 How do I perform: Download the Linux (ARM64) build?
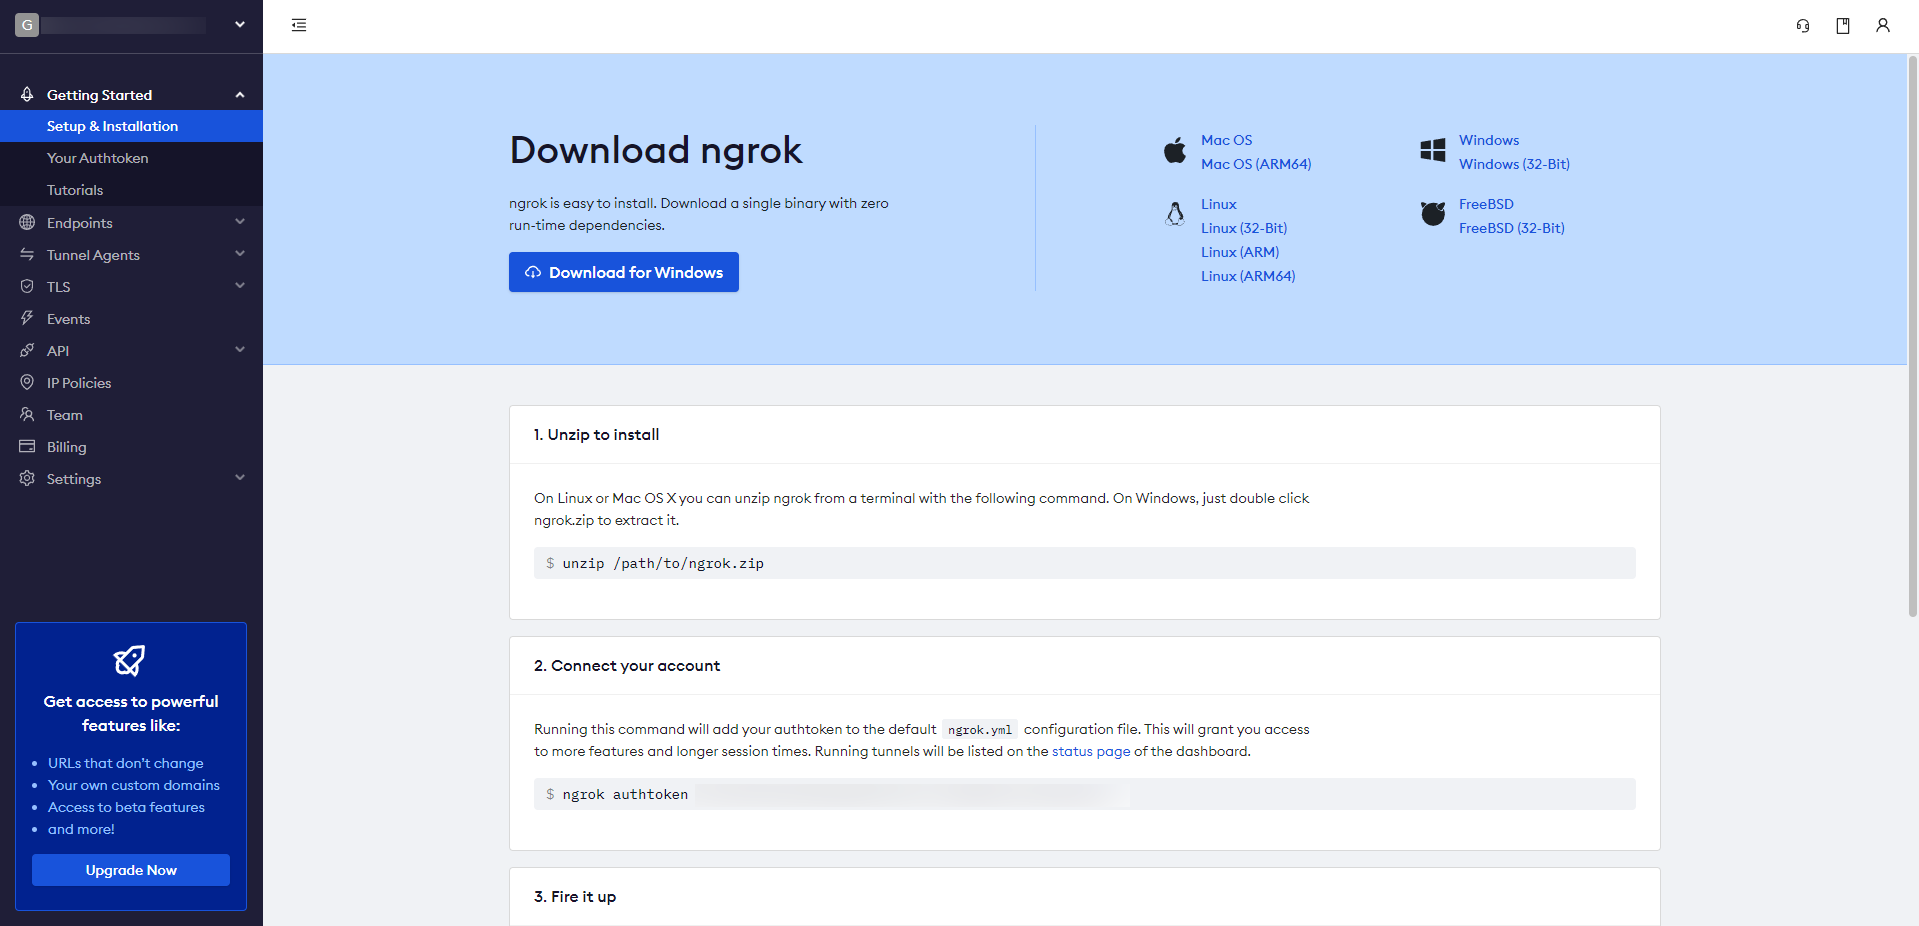coord(1248,276)
